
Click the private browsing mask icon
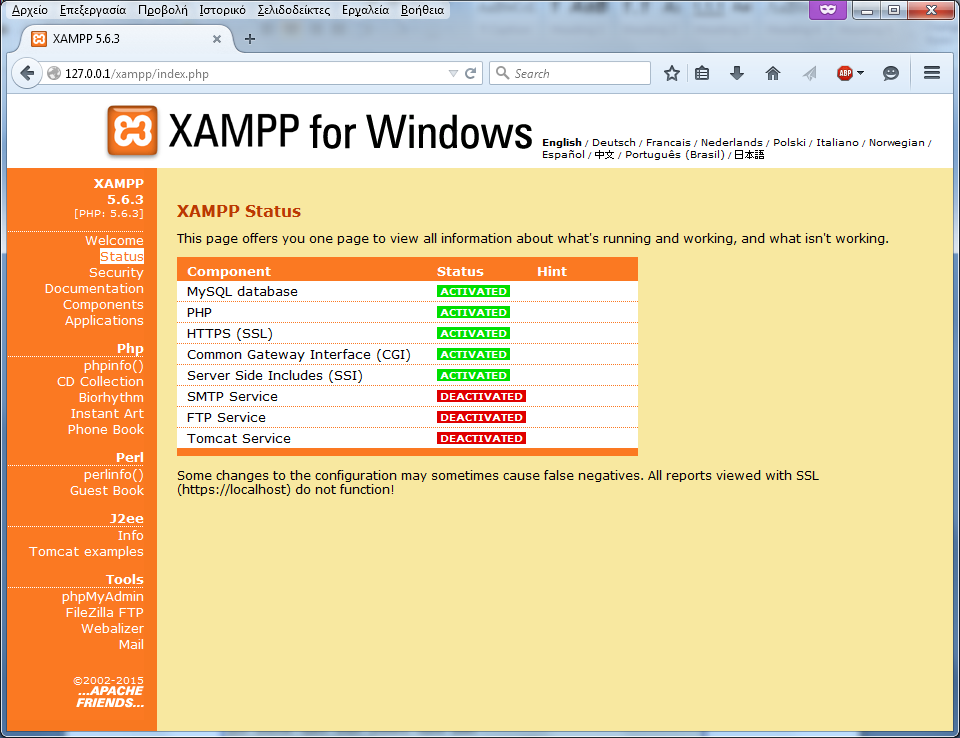tap(828, 10)
